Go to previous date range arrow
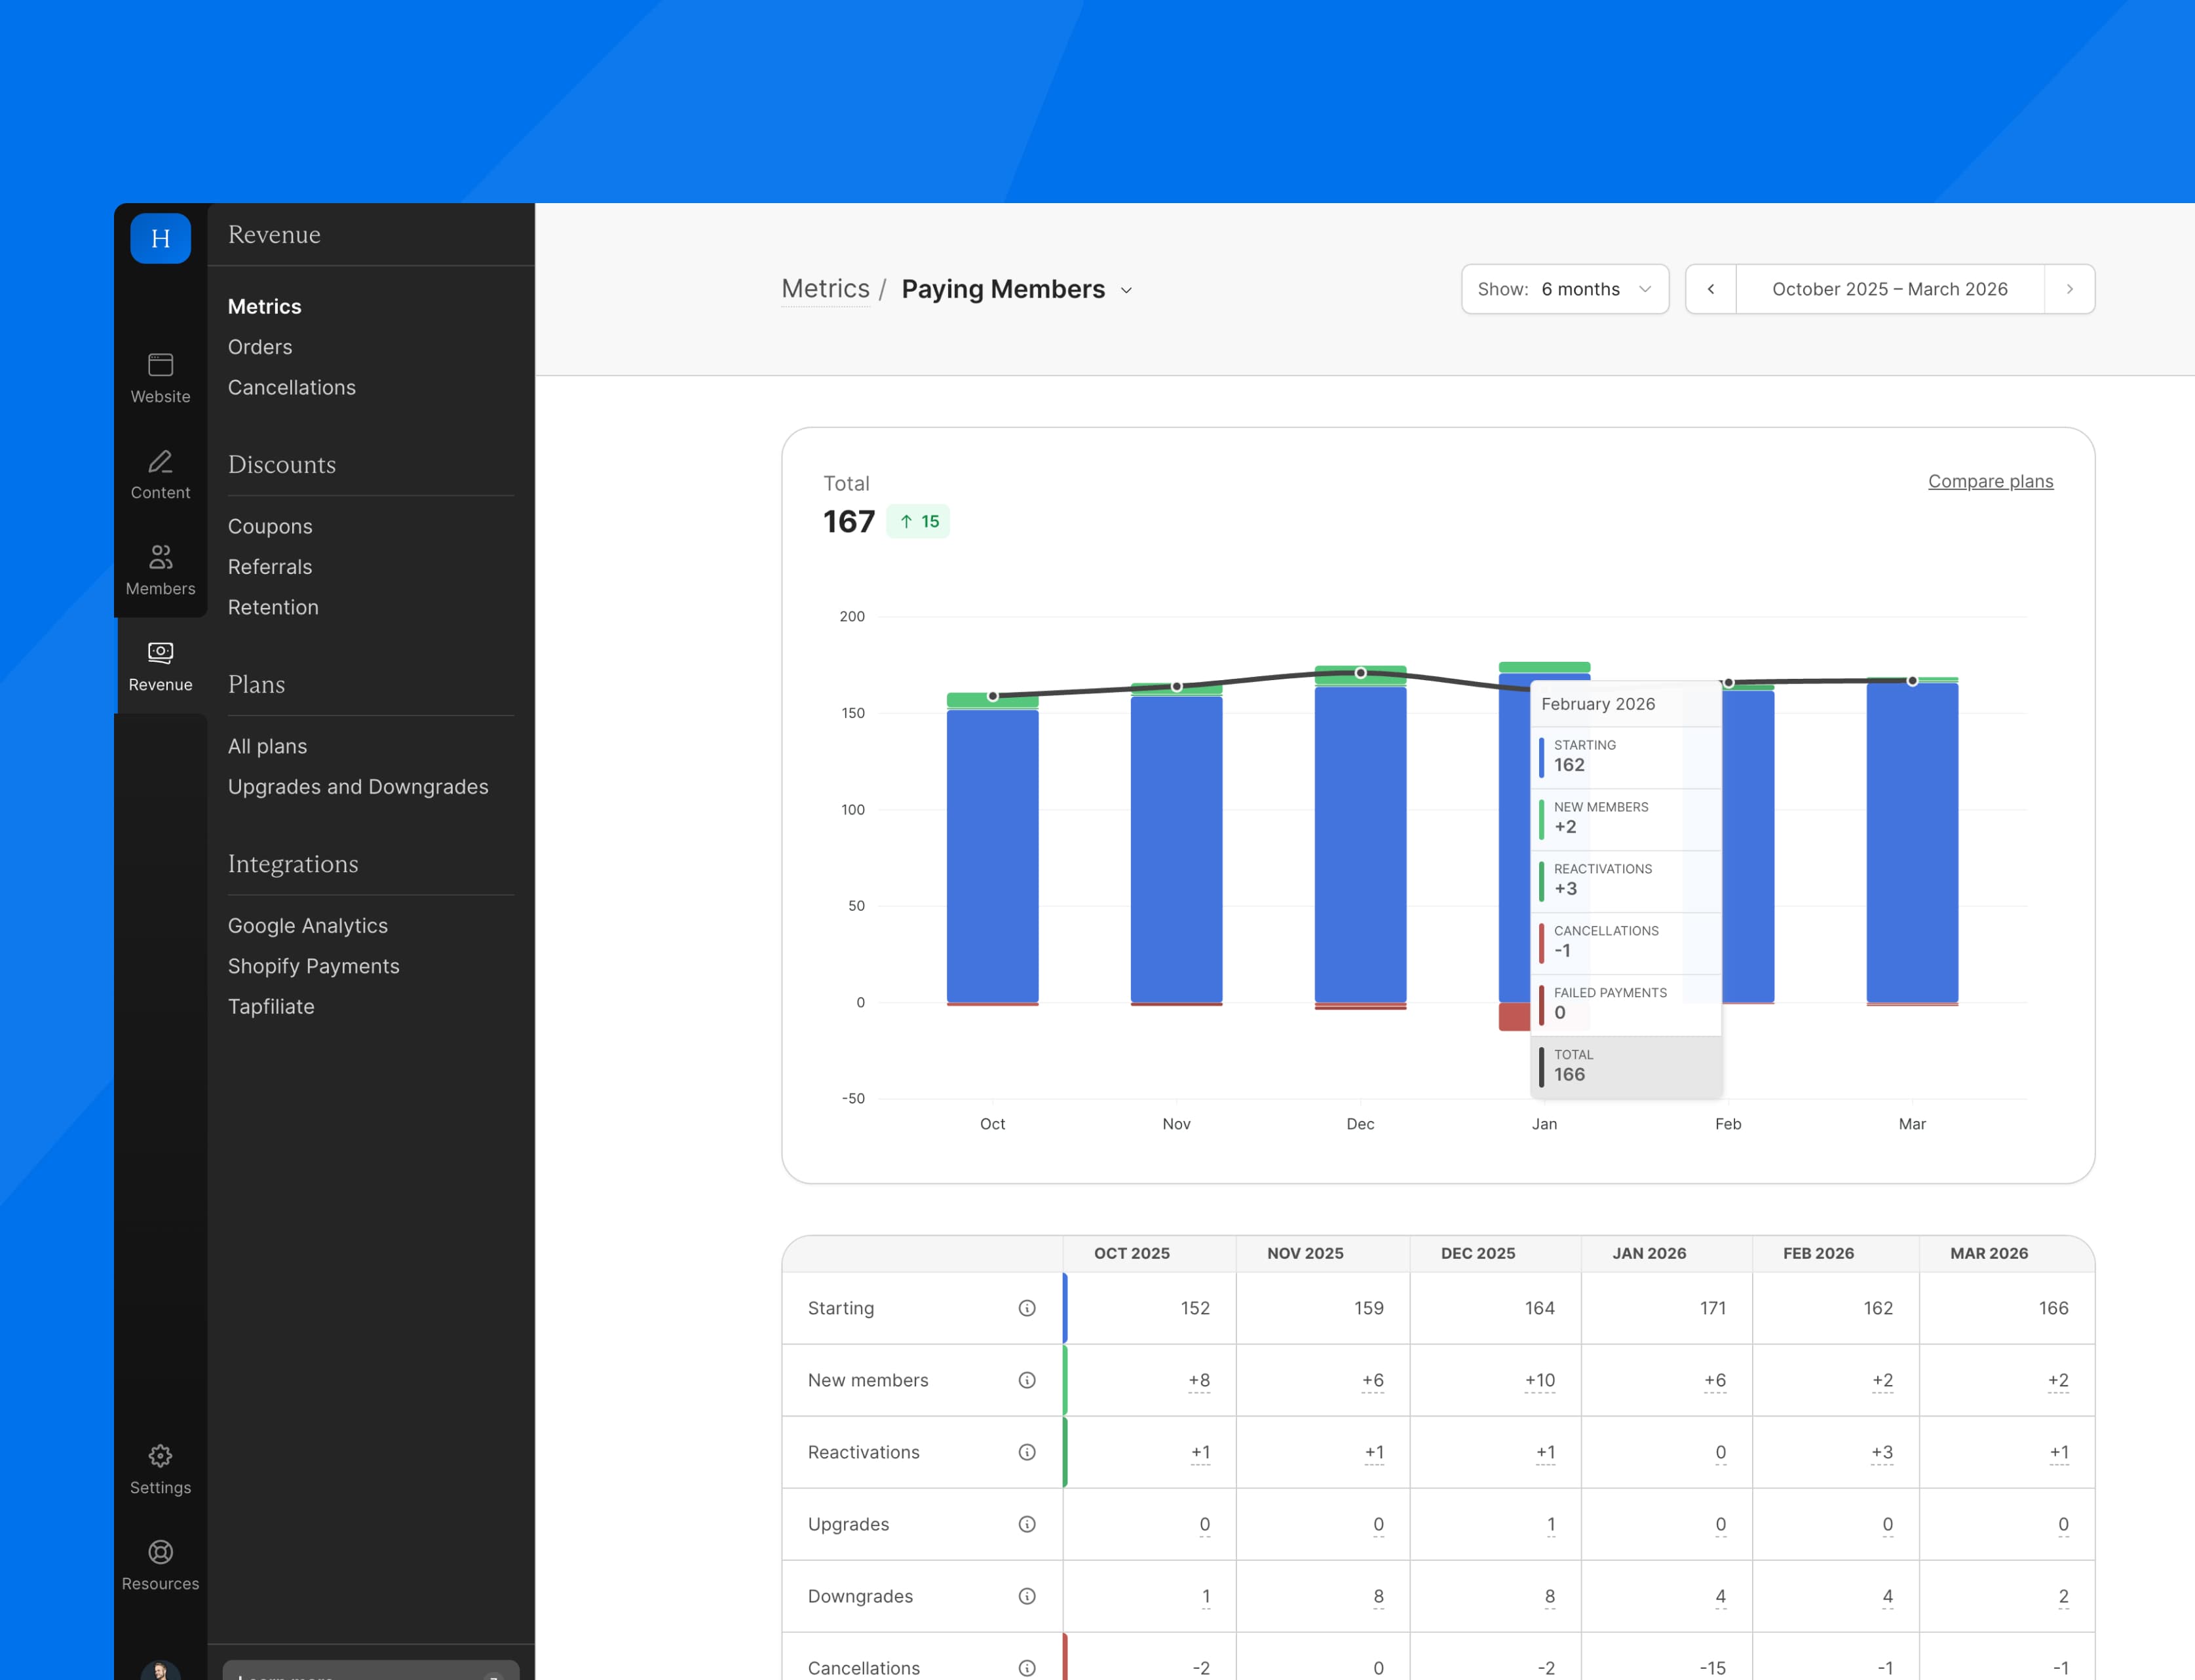Image resolution: width=2195 pixels, height=1680 pixels. point(1710,289)
